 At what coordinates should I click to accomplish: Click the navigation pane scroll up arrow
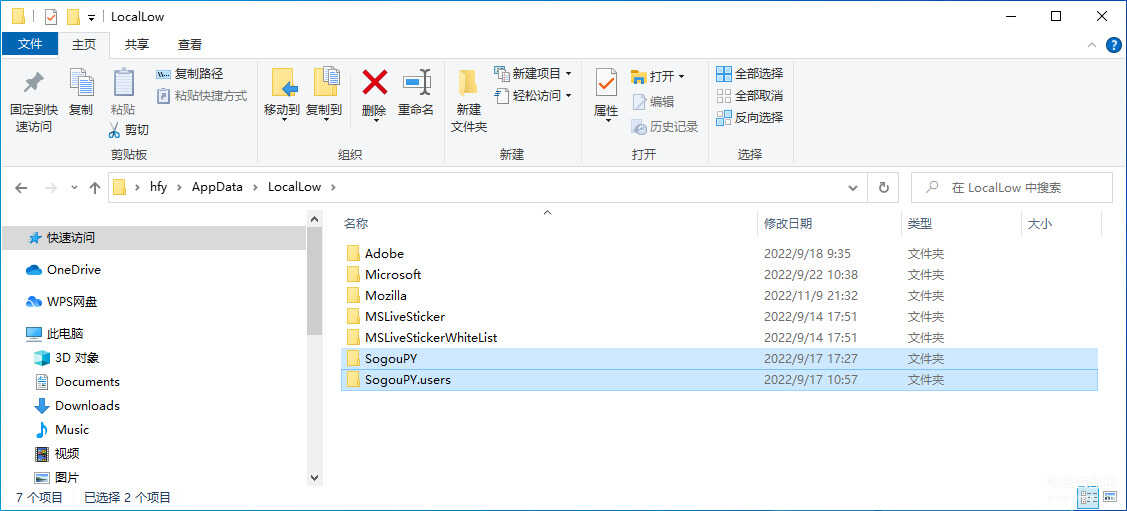pos(314,218)
